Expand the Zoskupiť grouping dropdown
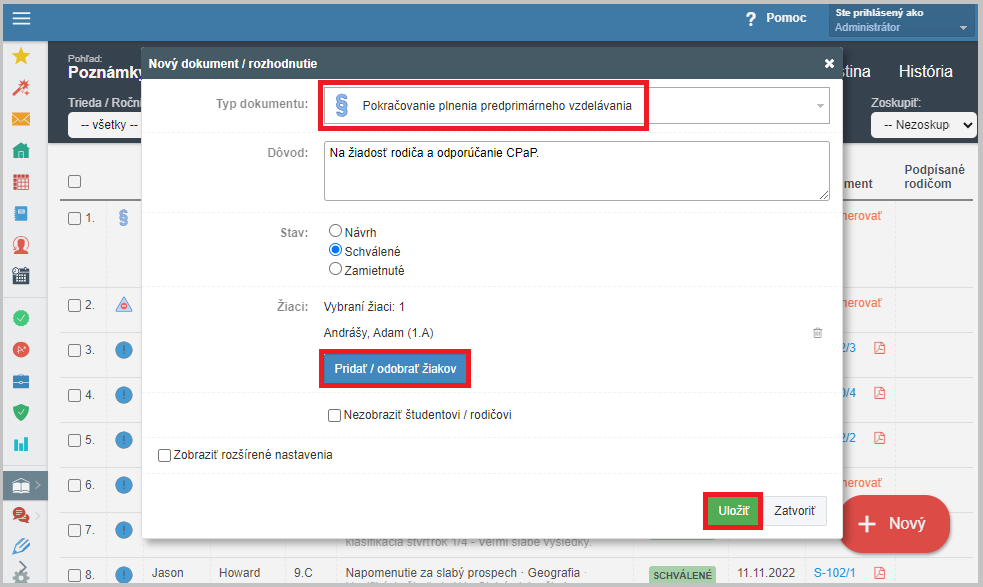983x587 pixels. click(922, 125)
